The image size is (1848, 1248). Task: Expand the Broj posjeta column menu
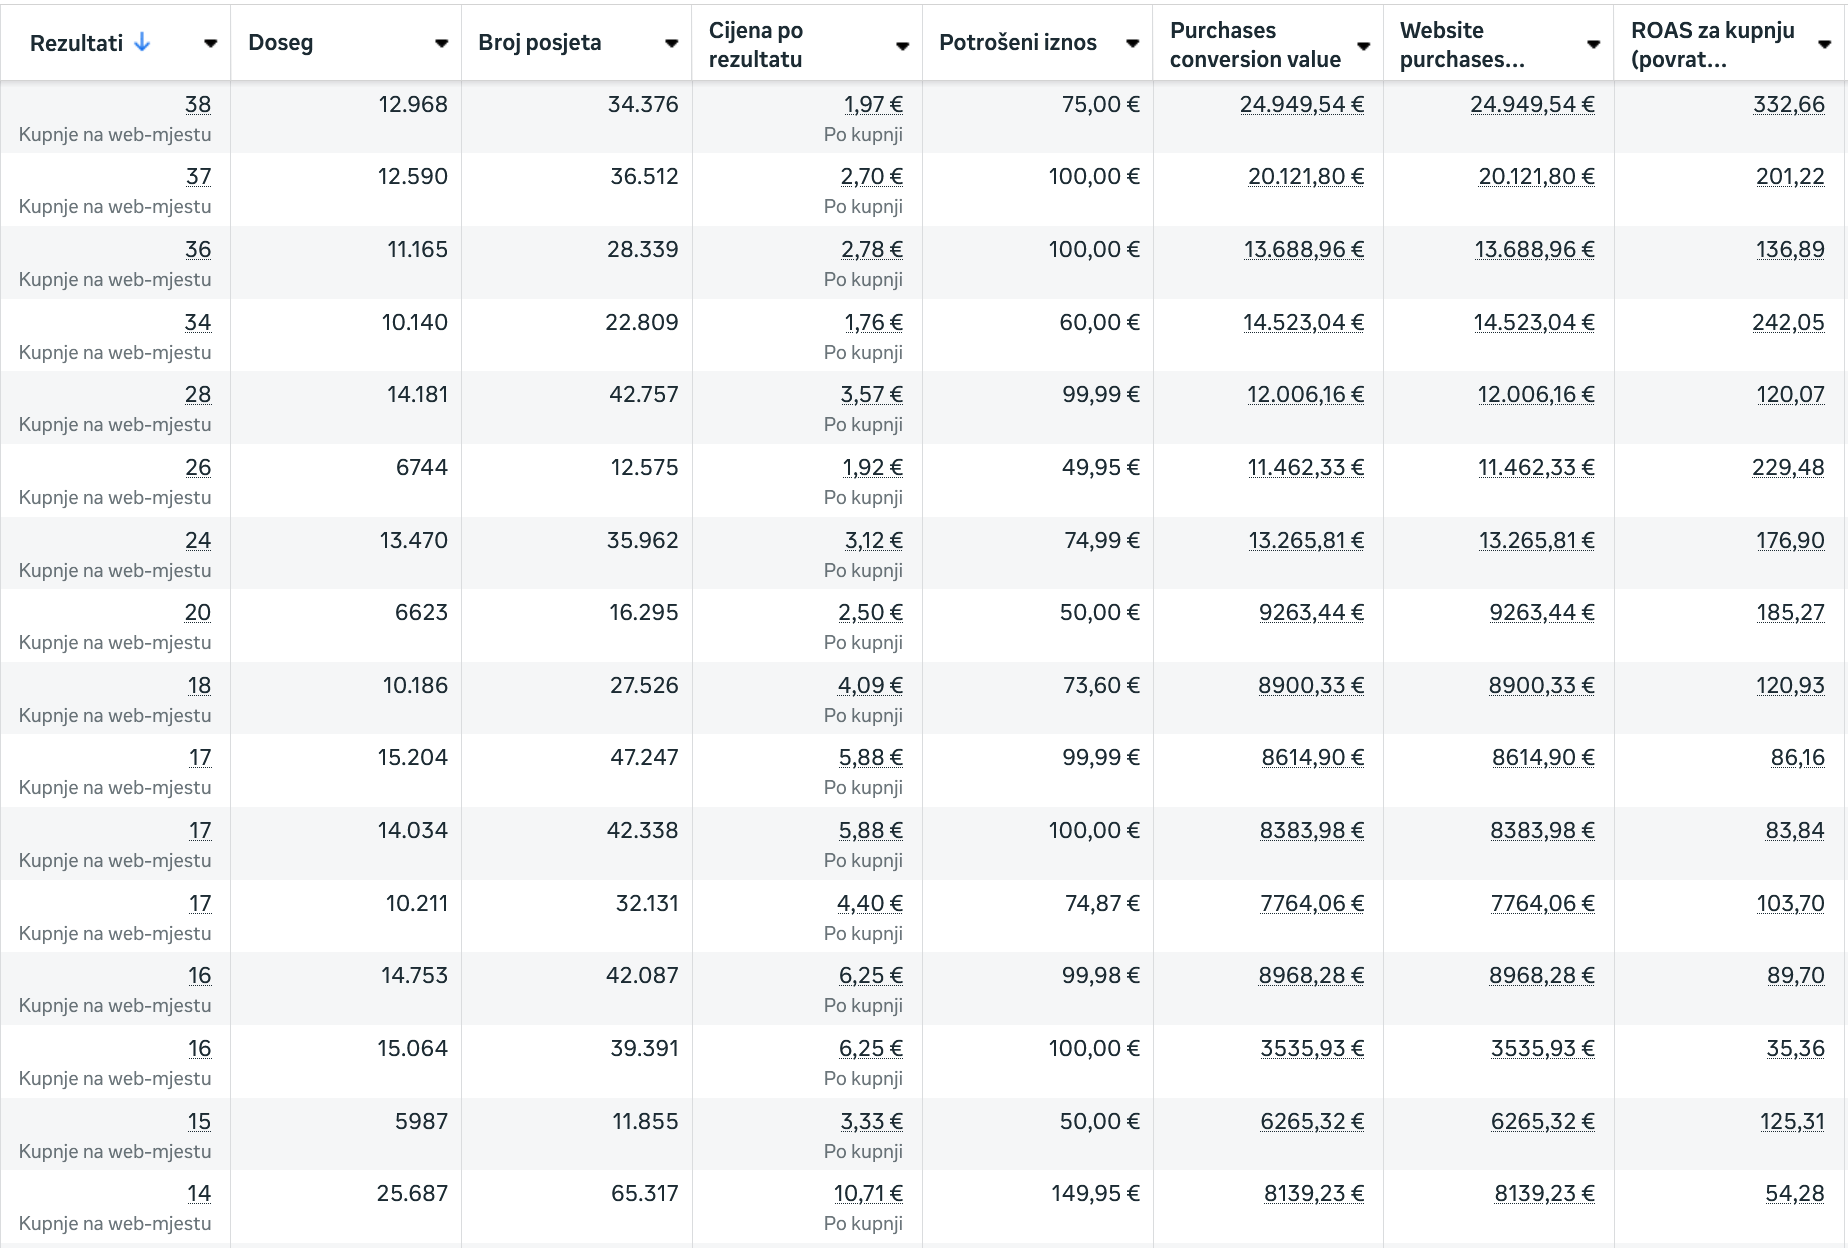pyautogui.click(x=671, y=43)
